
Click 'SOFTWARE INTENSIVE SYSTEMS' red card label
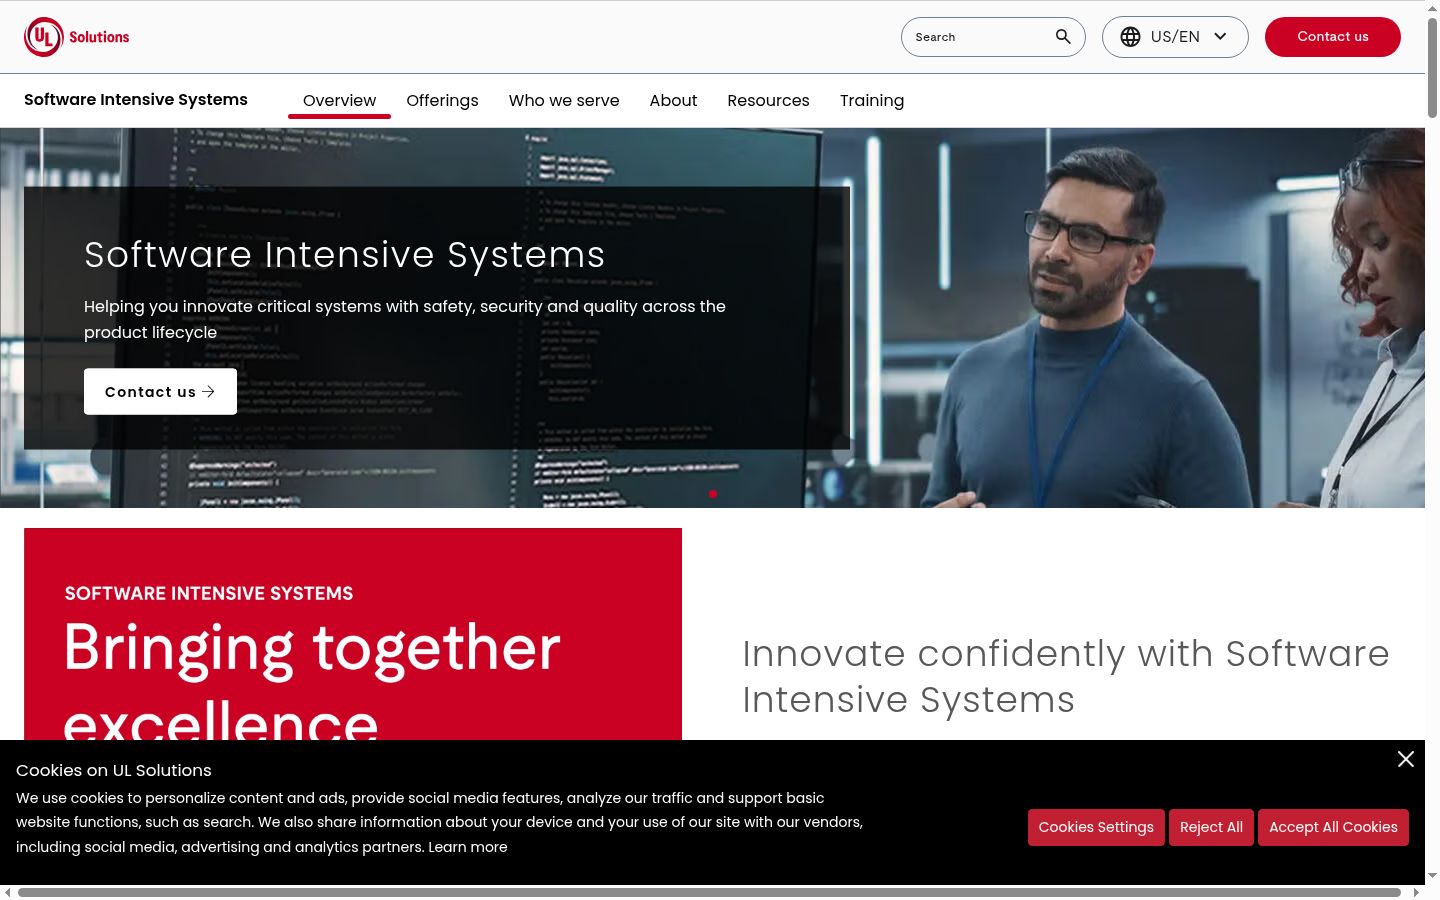coord(209,593)
